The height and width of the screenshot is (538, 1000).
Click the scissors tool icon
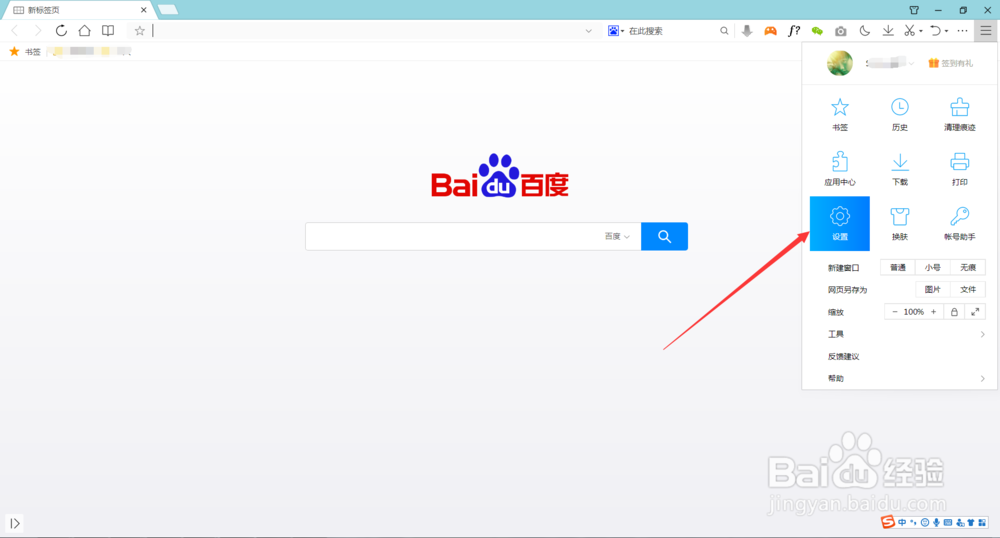pos(909,31)
